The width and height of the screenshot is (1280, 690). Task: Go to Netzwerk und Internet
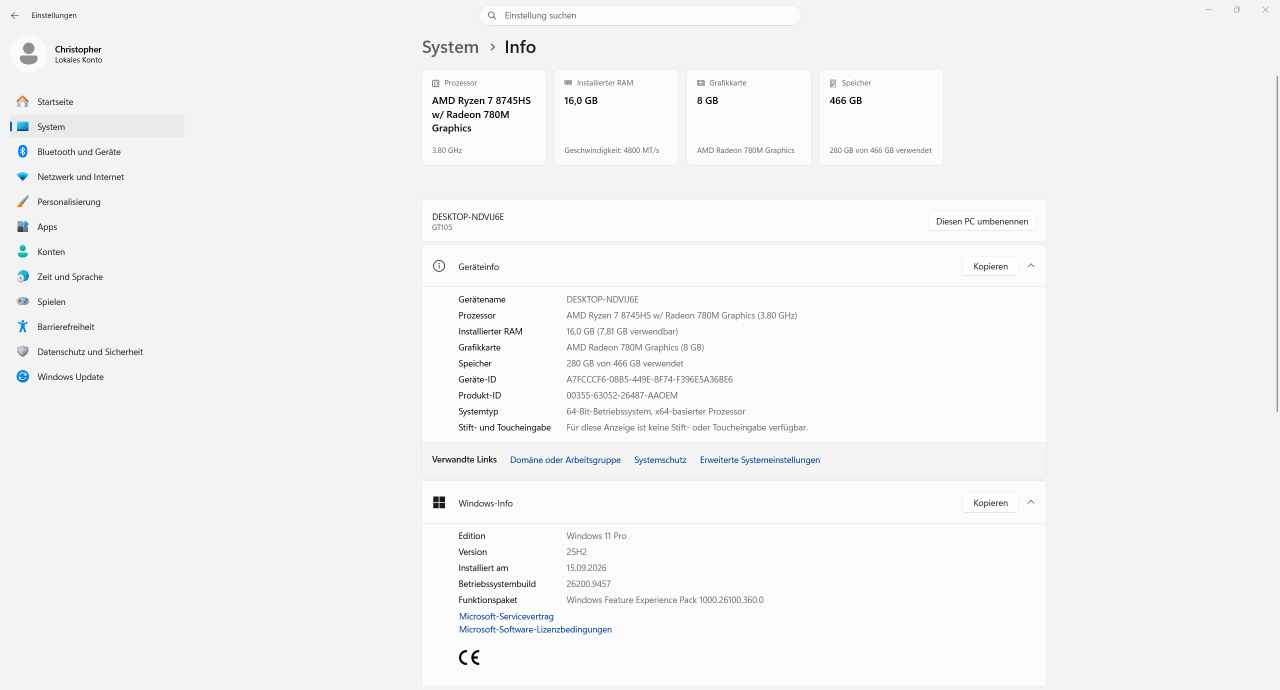pyautogui.click(x=97, y=177)
